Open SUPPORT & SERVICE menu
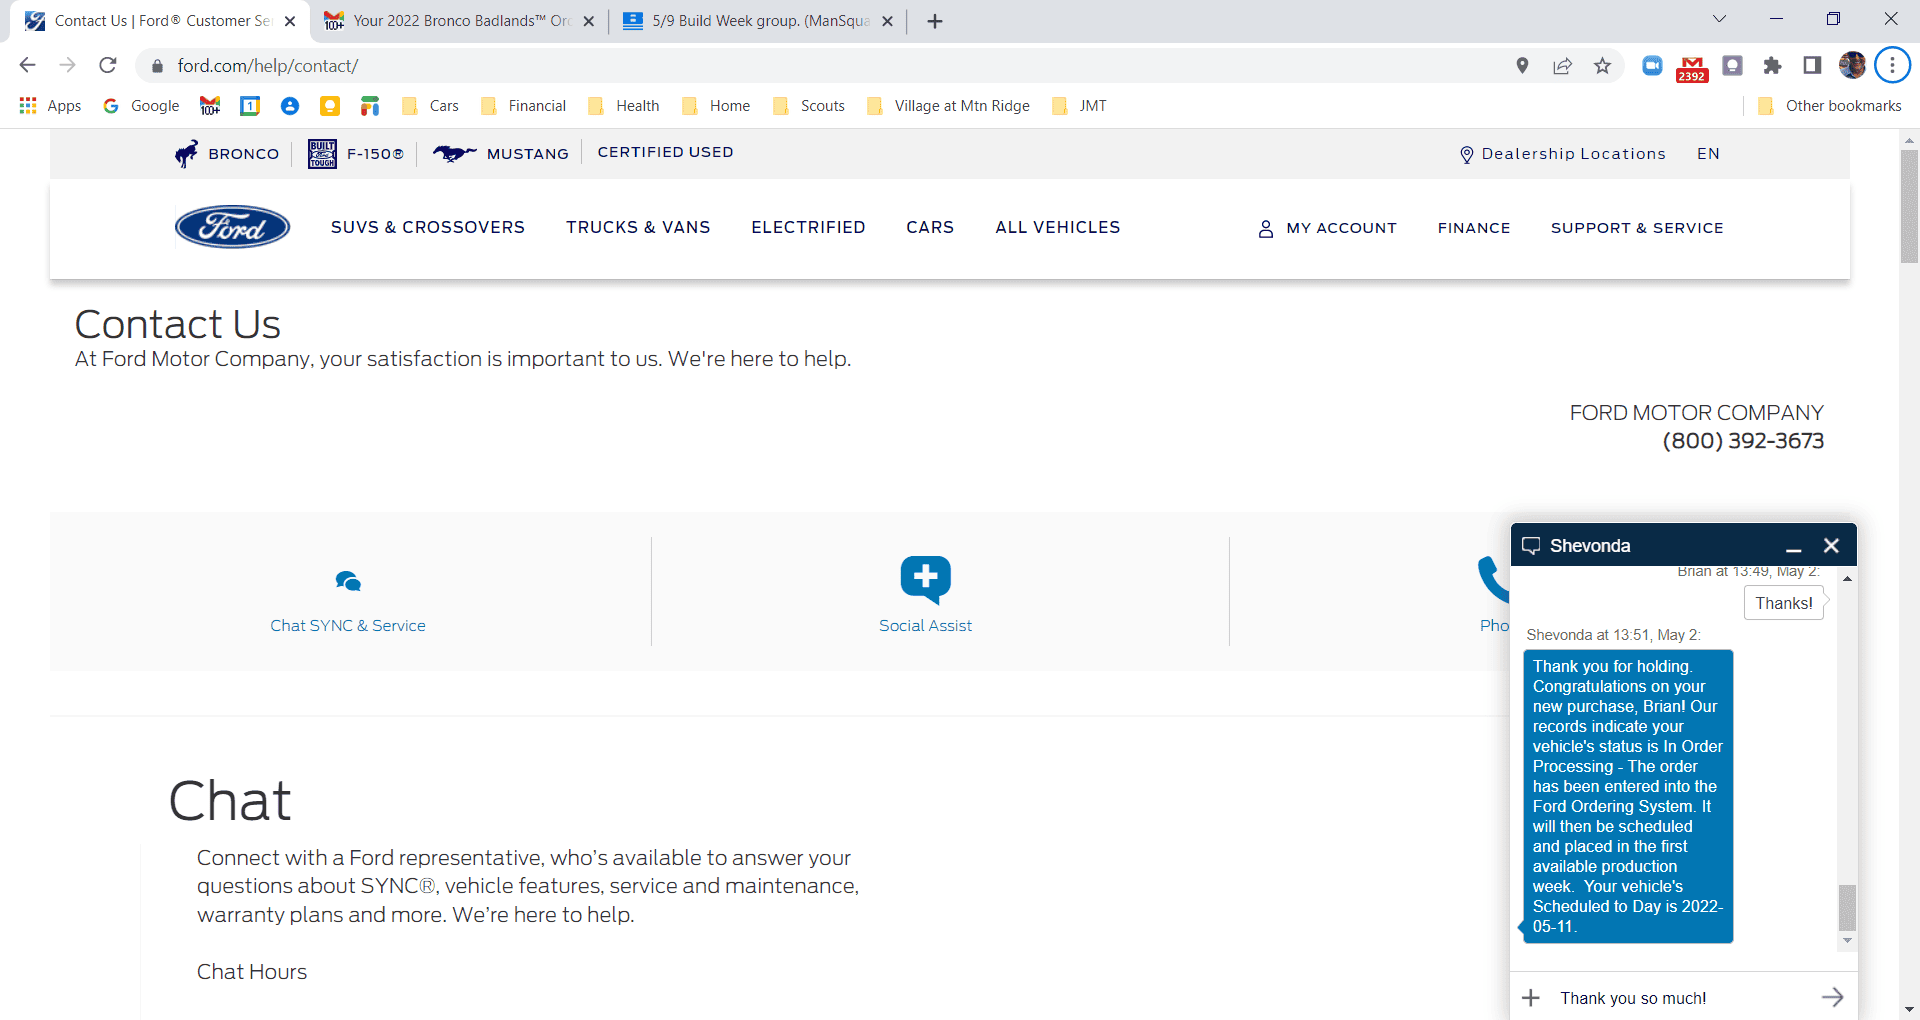The height and width of the screenshot is (1020, 1920). pos(1637,228)
